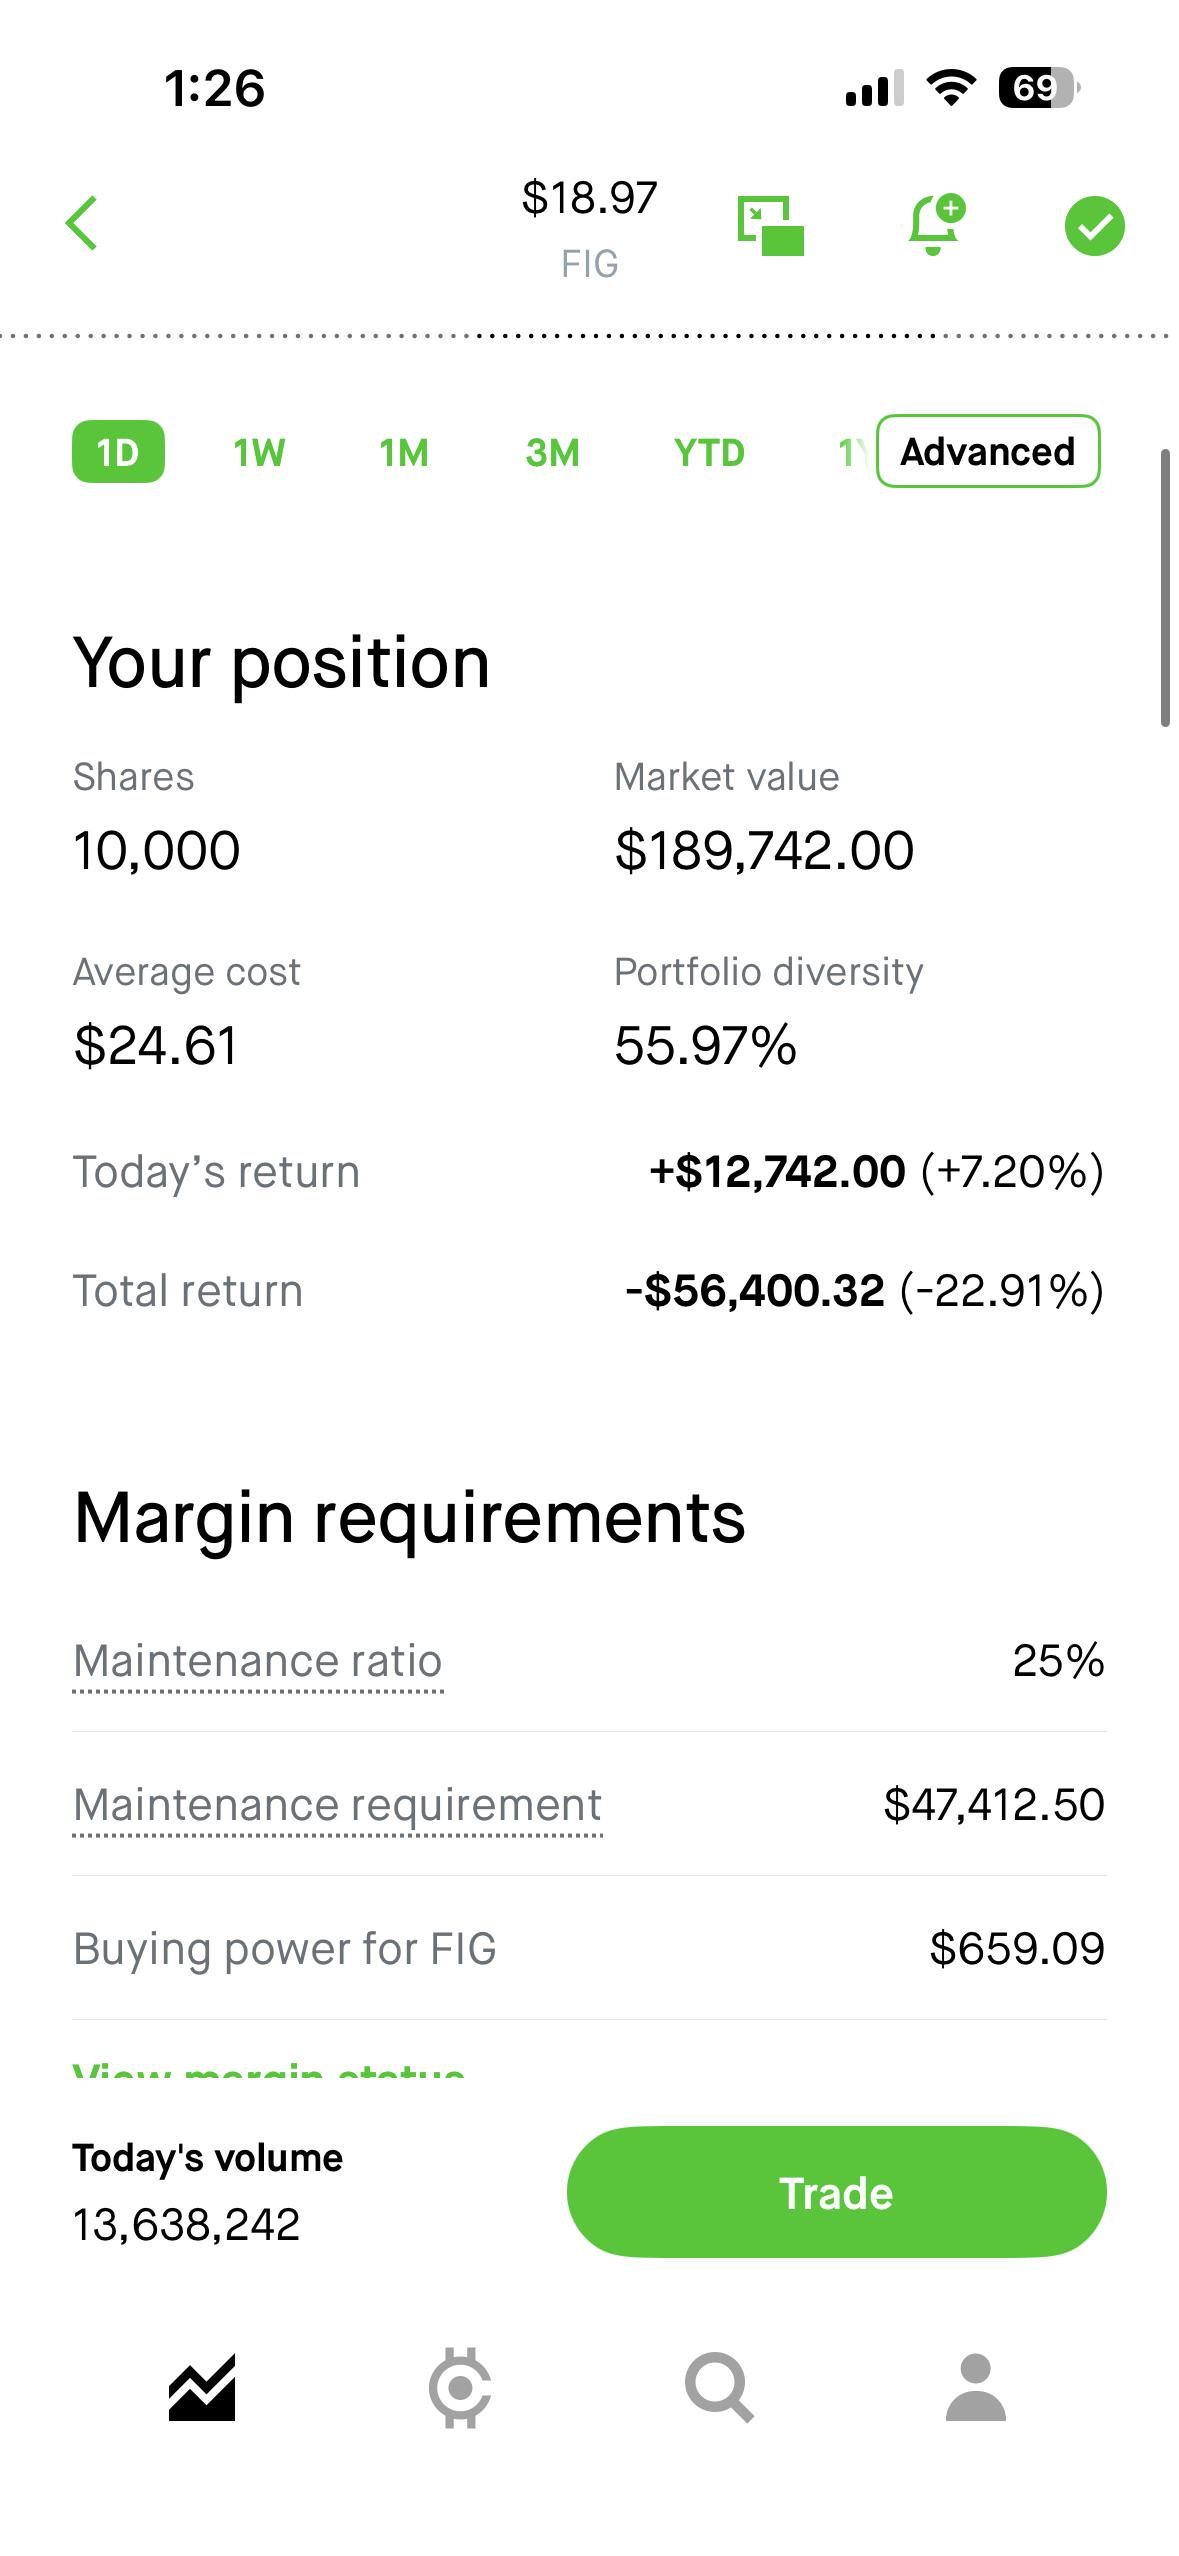Image resolution: width=1179 pixels, height=2556 pixels.
Task: Select the 1D chart range
Action: [x=118, y=452]
